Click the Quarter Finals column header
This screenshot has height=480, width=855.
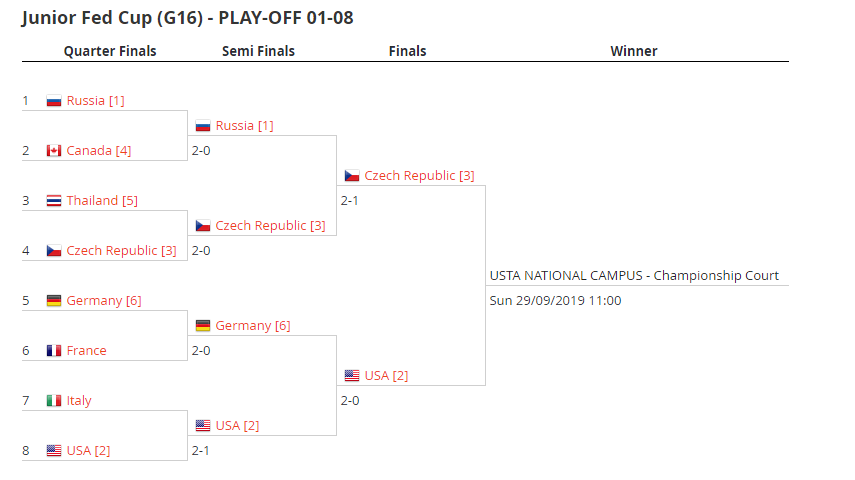[110, 51]
